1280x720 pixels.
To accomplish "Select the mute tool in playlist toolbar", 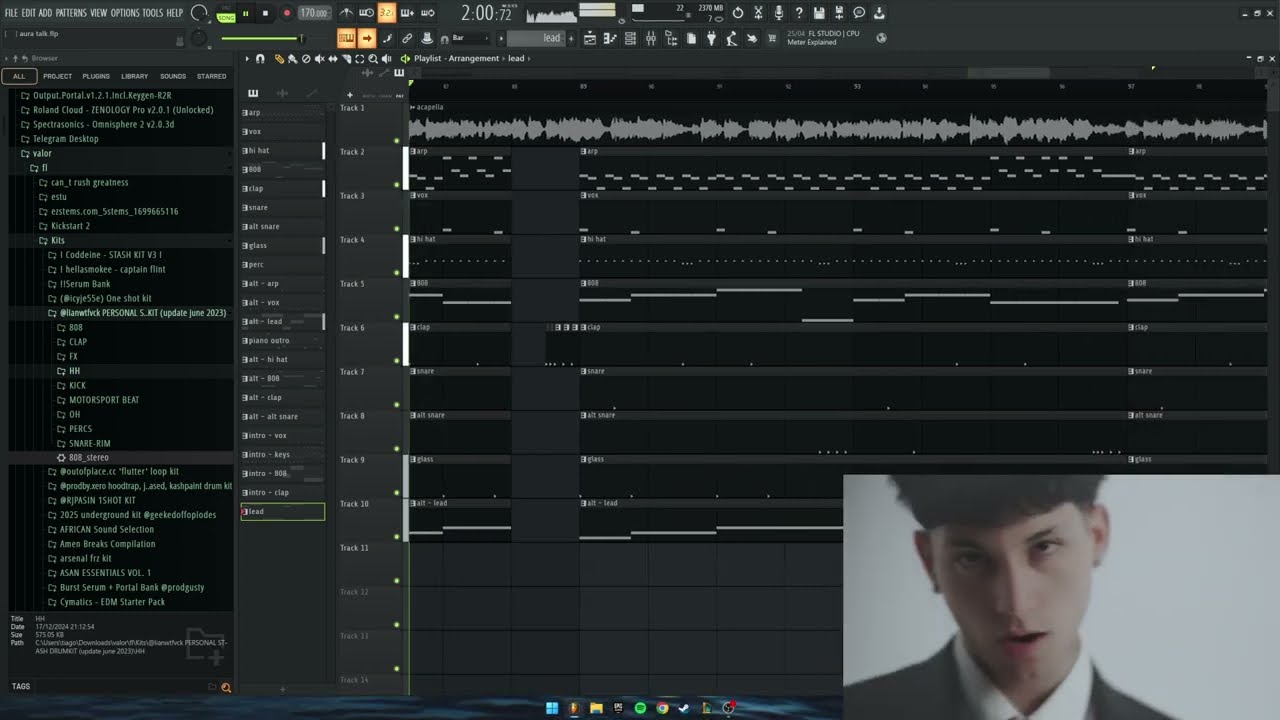I will click(x=319, y=59).
